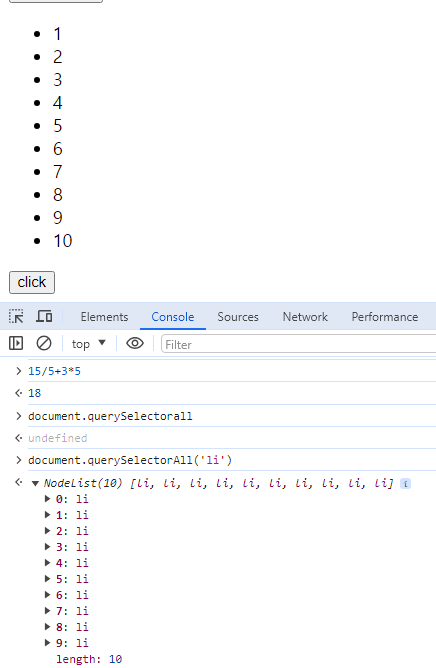Toggle the device toolbar icon
Image resolution: width=436 pixels, height=668 pixels.
[x=44, y=317]
